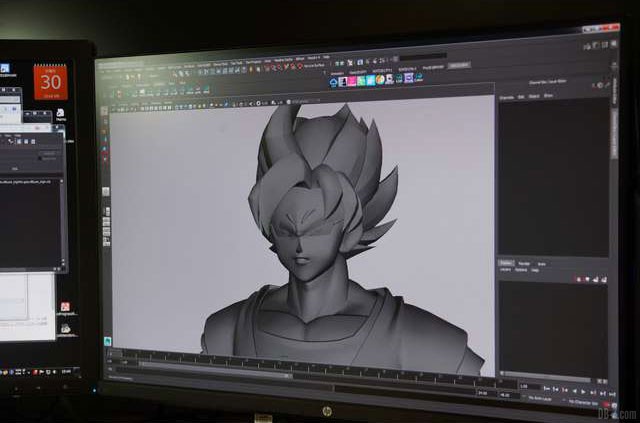Toggle the red Auto Keyframe button
The width and height of the screenshot is (640, 423).
tap(605, 404)
